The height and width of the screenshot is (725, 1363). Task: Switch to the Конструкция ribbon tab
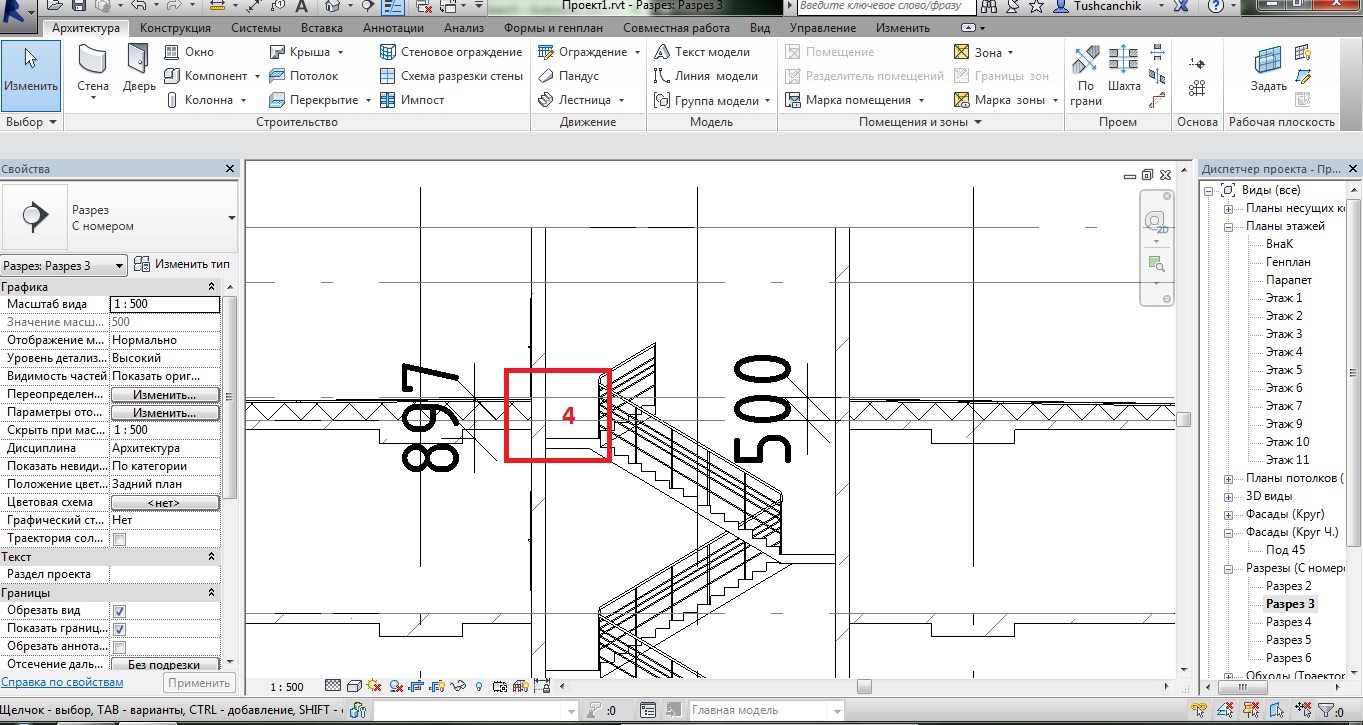coord(175,28)
